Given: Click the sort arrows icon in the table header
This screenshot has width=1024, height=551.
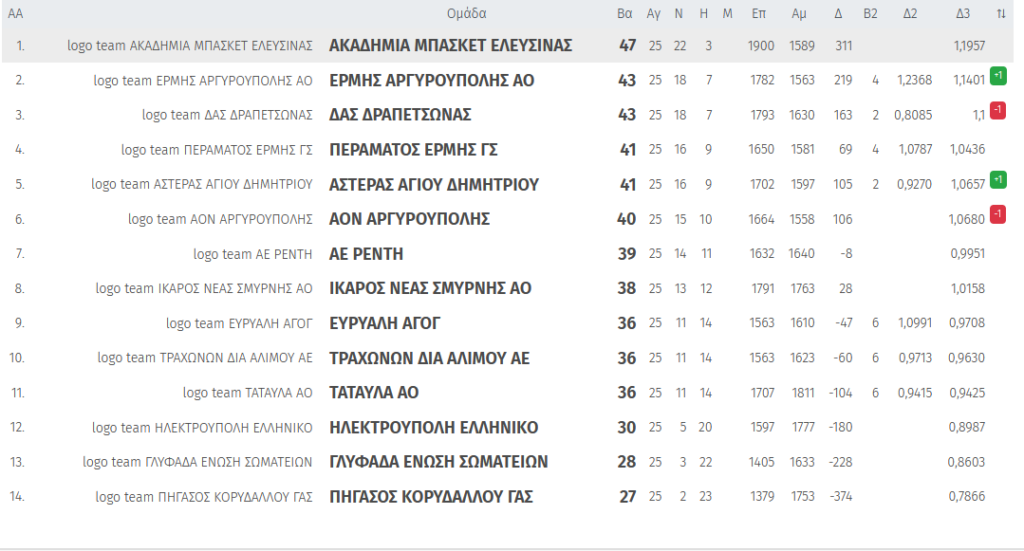Looking at the screenshot, I should [x=1001, y=14].
